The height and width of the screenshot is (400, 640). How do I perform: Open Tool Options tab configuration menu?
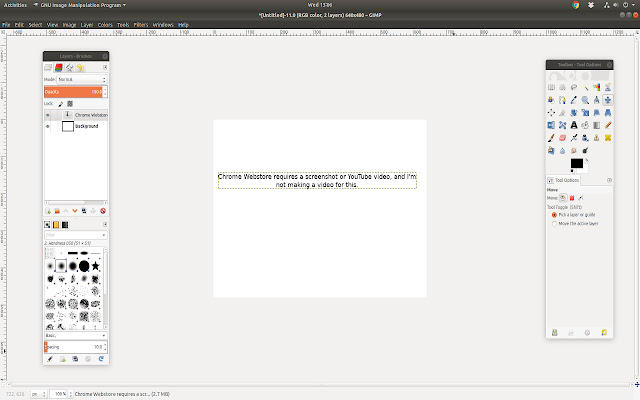coord(609,180)
